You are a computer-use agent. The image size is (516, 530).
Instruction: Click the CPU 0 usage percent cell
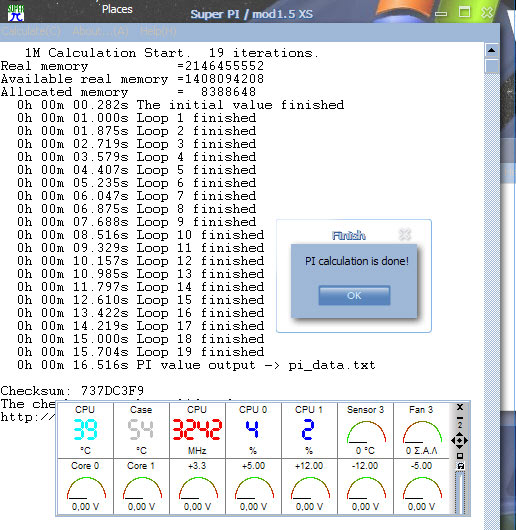pyautogui.click(x=253, y=430)
